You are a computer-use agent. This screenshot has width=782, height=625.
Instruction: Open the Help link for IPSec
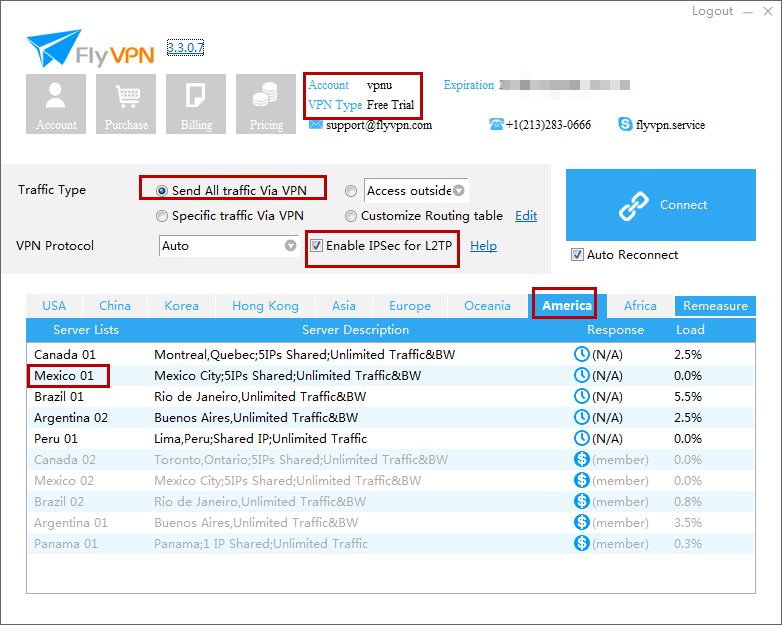[x=483, y=246]
